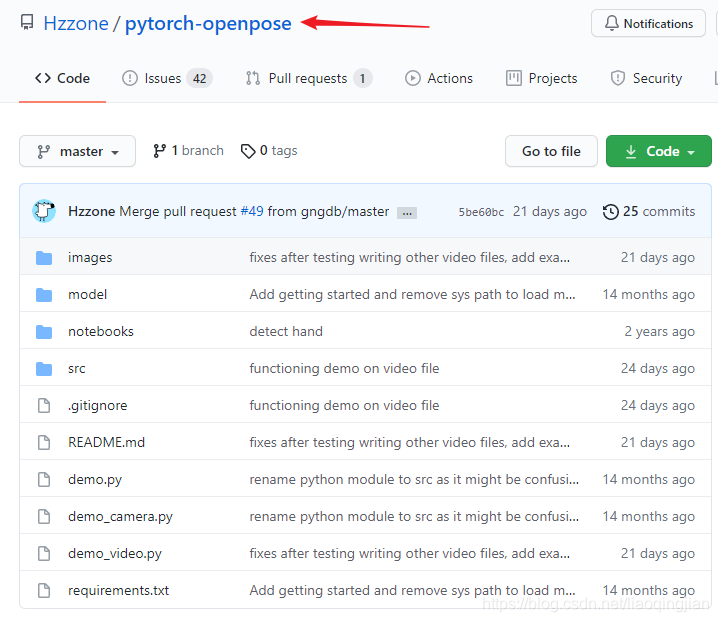Viewport: 718px width, 622px height.
Task: Open the demo_video.py file
Action: coord(115,554)
